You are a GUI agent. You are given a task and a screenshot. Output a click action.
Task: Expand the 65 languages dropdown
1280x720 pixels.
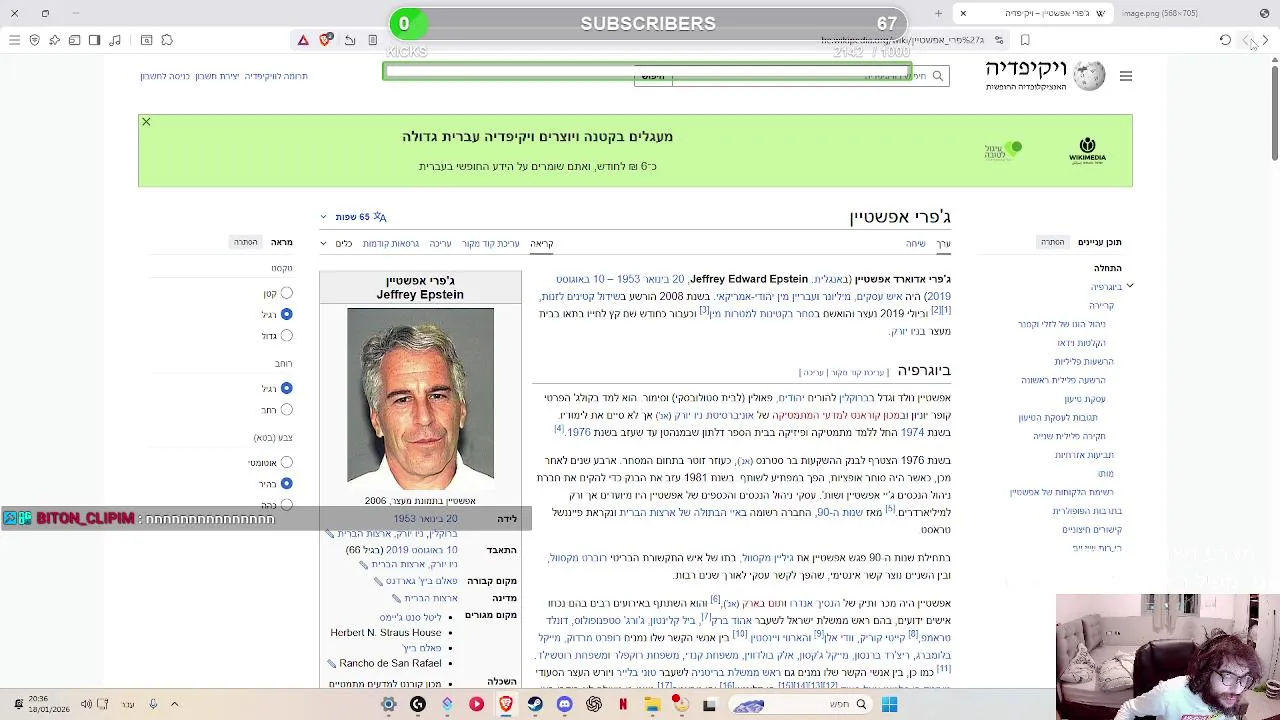[353, 216]
